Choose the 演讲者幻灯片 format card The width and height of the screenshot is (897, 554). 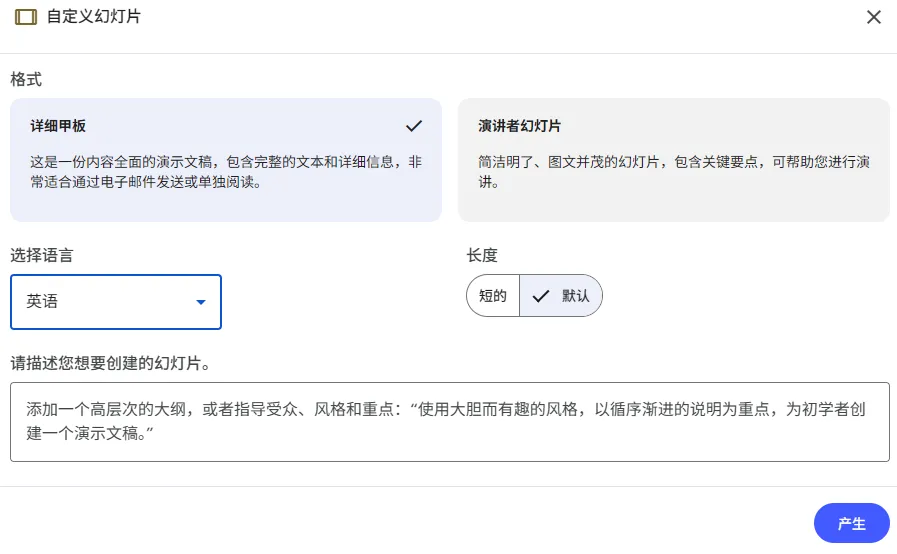[673, 160]
